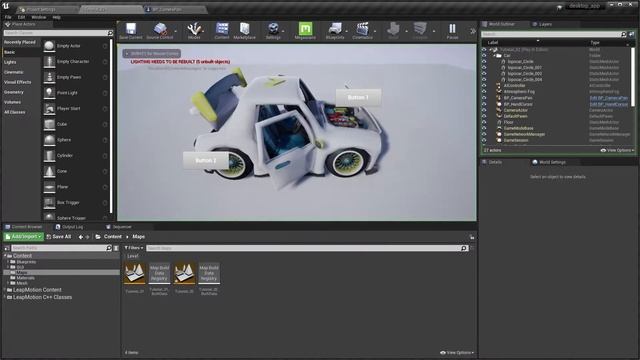Image resolution: width=640 pixels, height=360 pixels.
Task: Select the Cylinder shape icon
Action: pyautogui.click(x=49, y=156)
